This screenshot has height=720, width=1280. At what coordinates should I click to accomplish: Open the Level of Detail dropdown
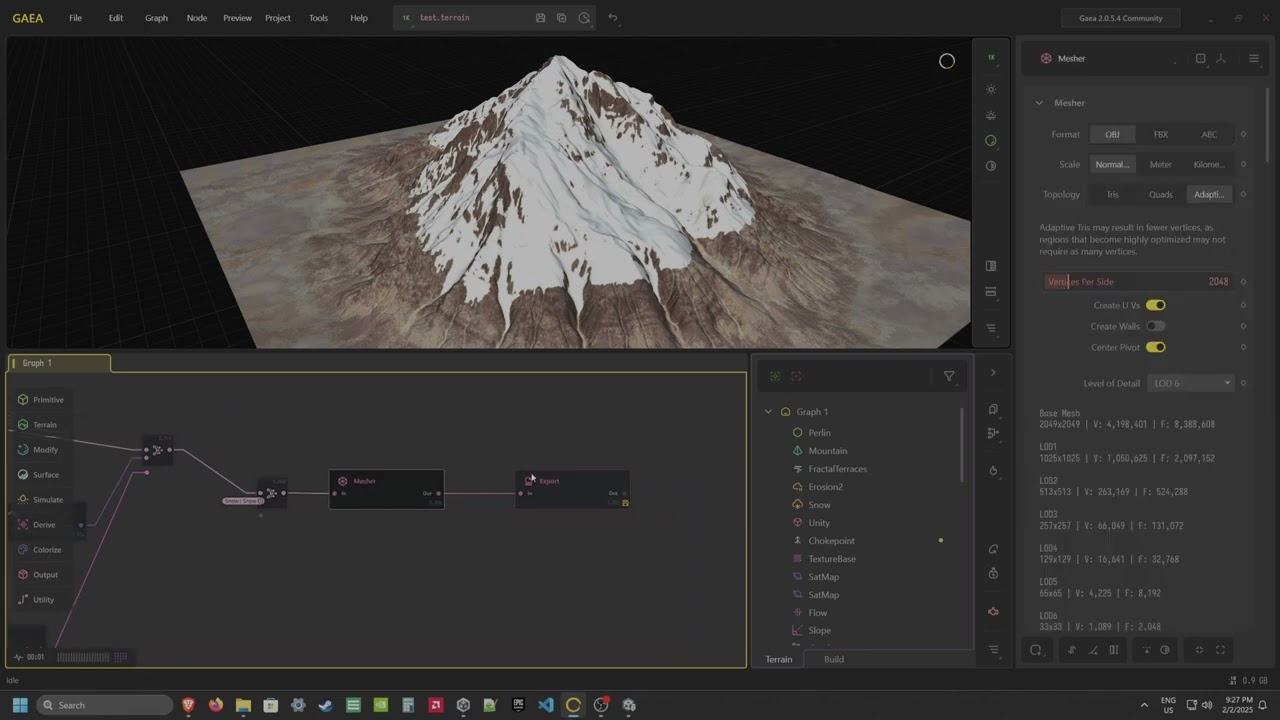(1193, 383)
